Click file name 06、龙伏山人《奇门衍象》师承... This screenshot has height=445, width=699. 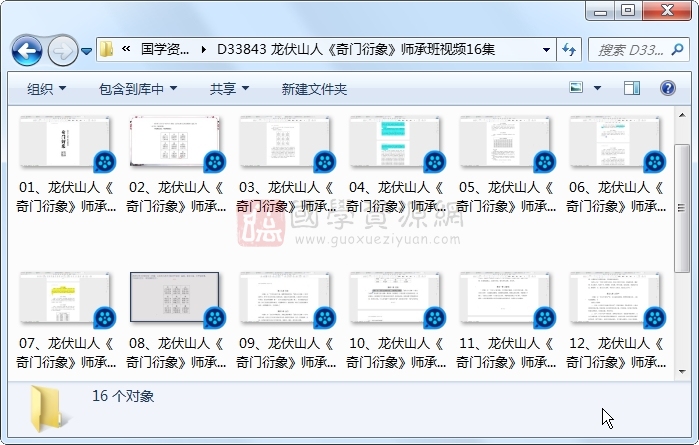616,197
